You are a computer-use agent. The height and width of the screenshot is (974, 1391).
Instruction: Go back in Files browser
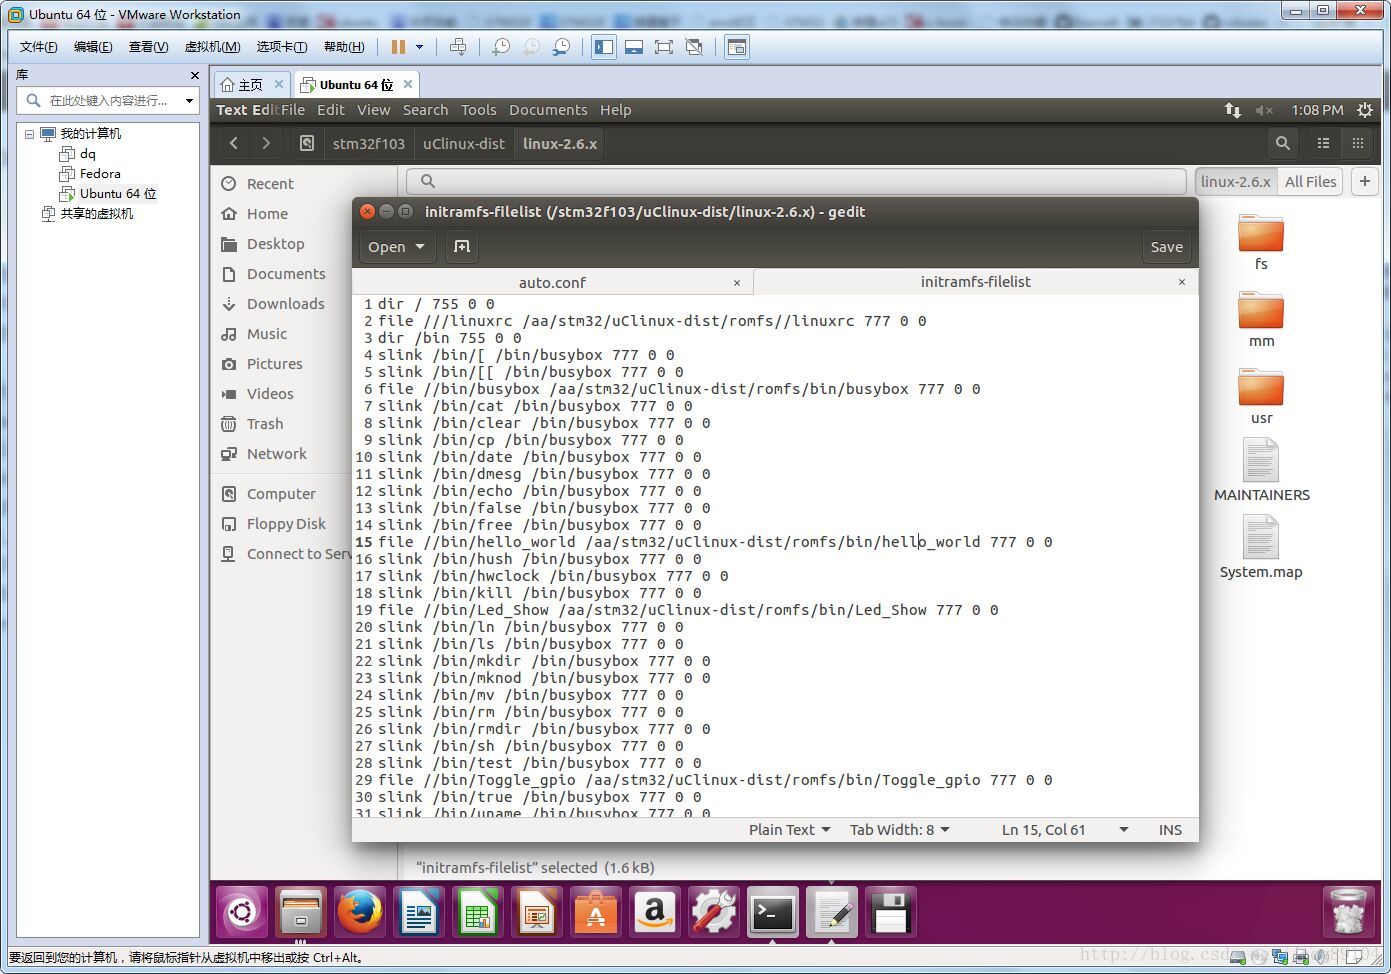[234, 143]
